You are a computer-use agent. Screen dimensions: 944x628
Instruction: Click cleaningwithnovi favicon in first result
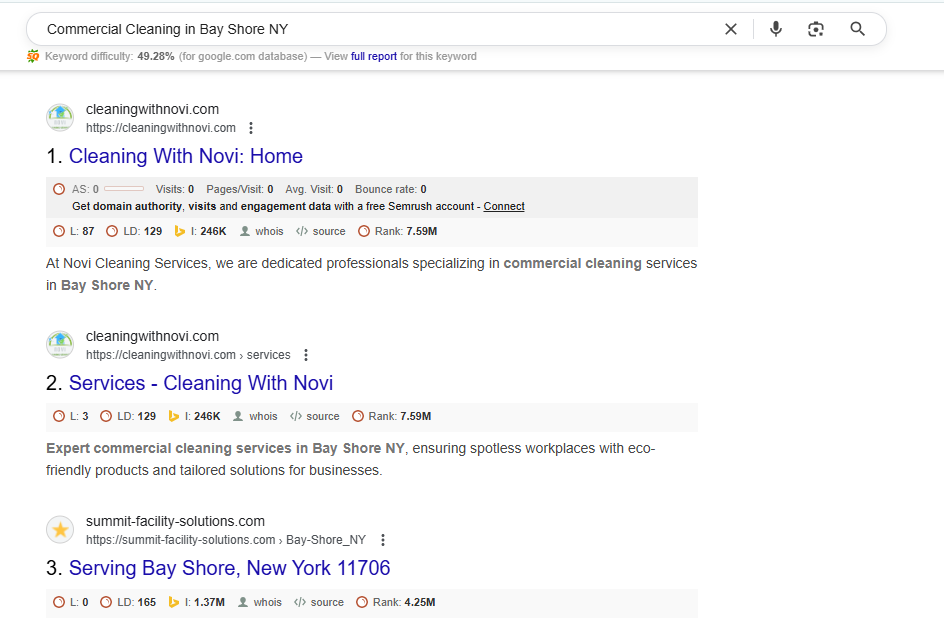tap(60, 118)
